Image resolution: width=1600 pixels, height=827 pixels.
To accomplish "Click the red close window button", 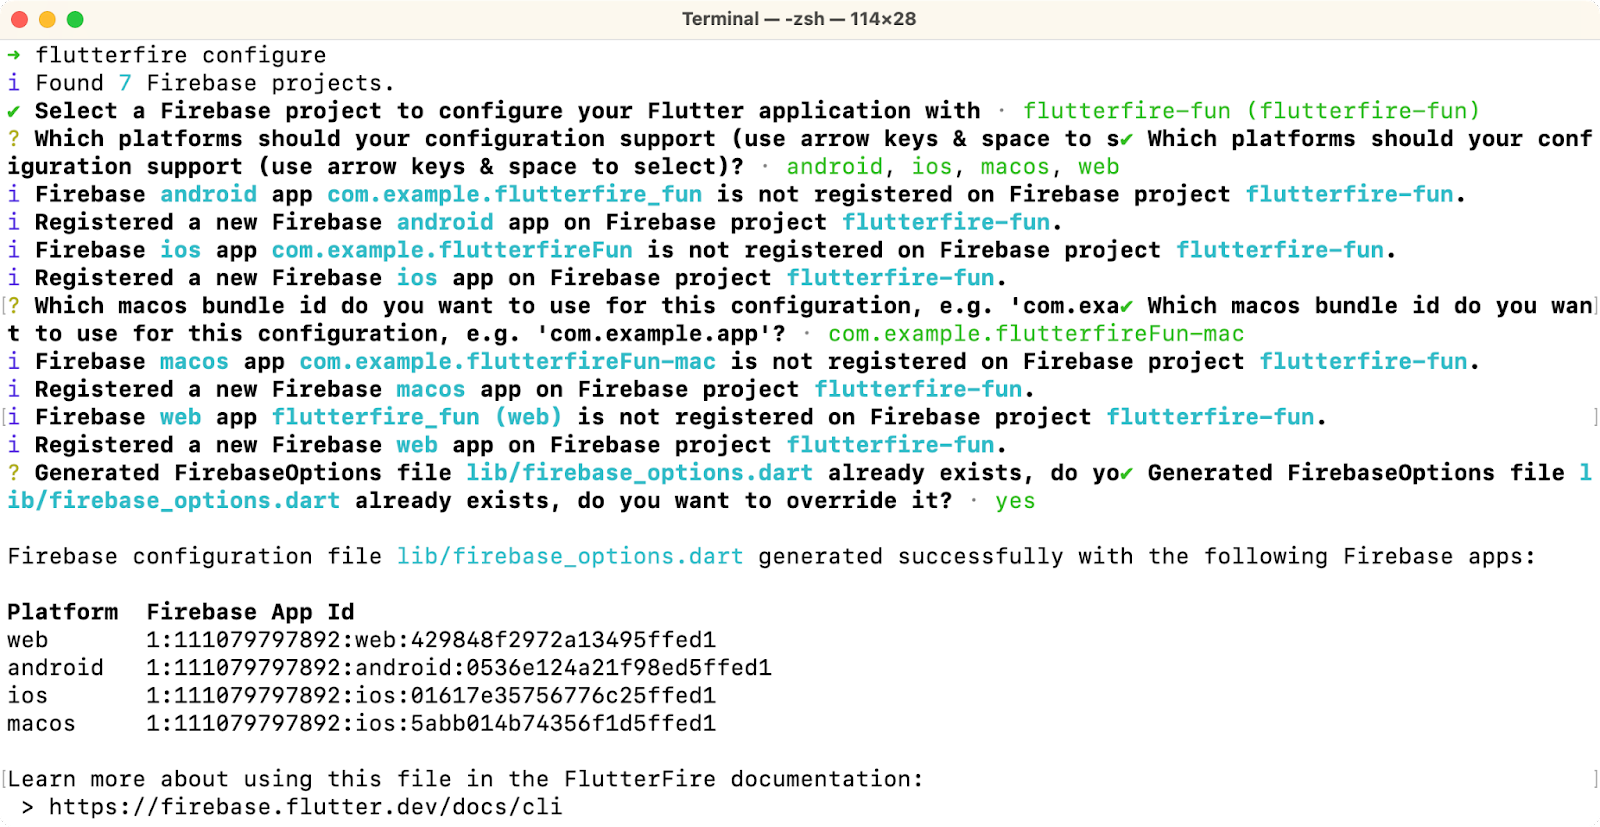I will 19,19.
